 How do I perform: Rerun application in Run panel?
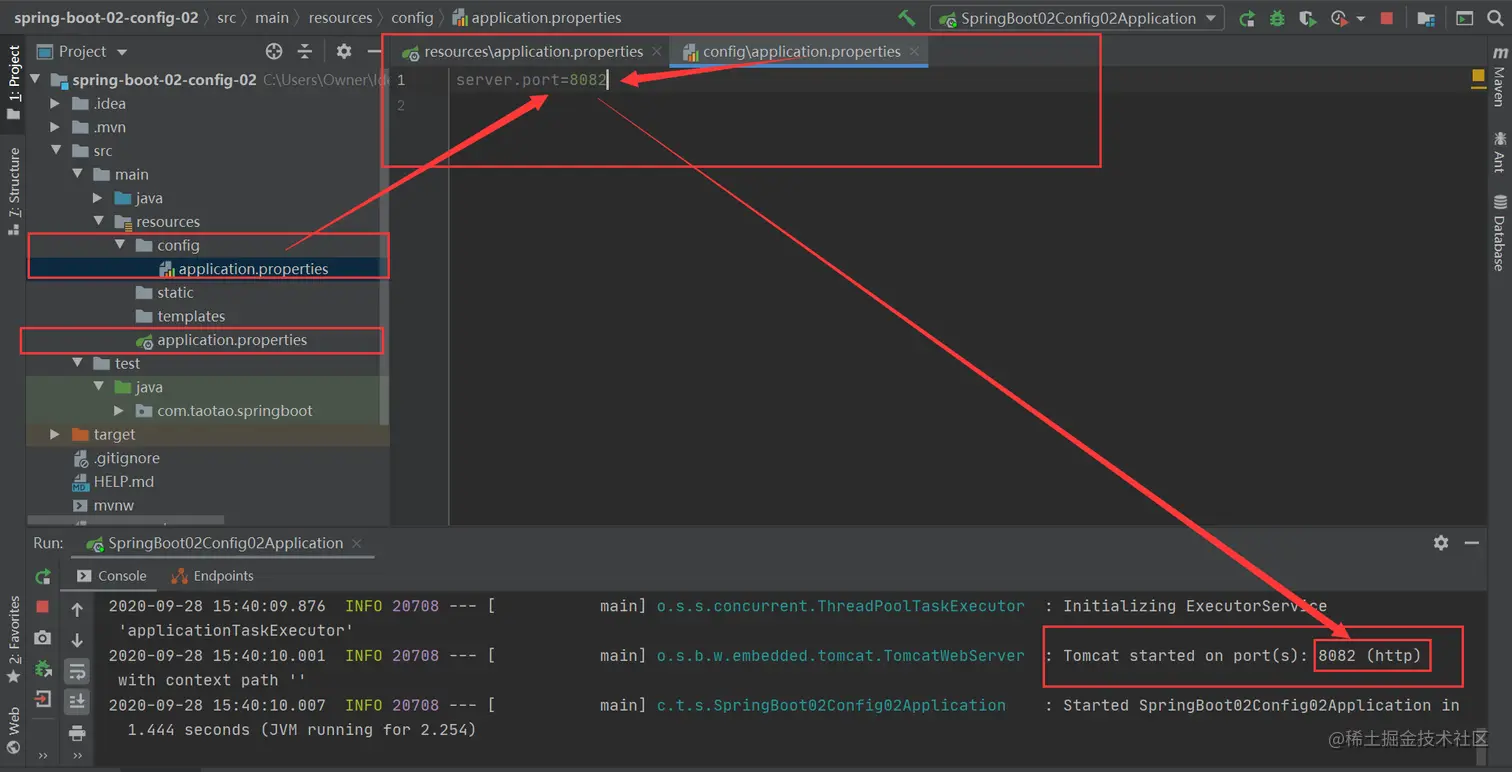click(43, 577)
